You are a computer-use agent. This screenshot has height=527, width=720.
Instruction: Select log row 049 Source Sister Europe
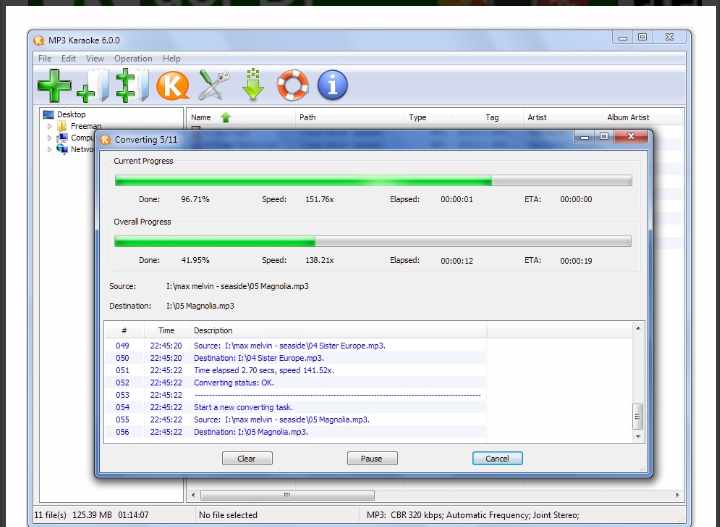(296, 346)
